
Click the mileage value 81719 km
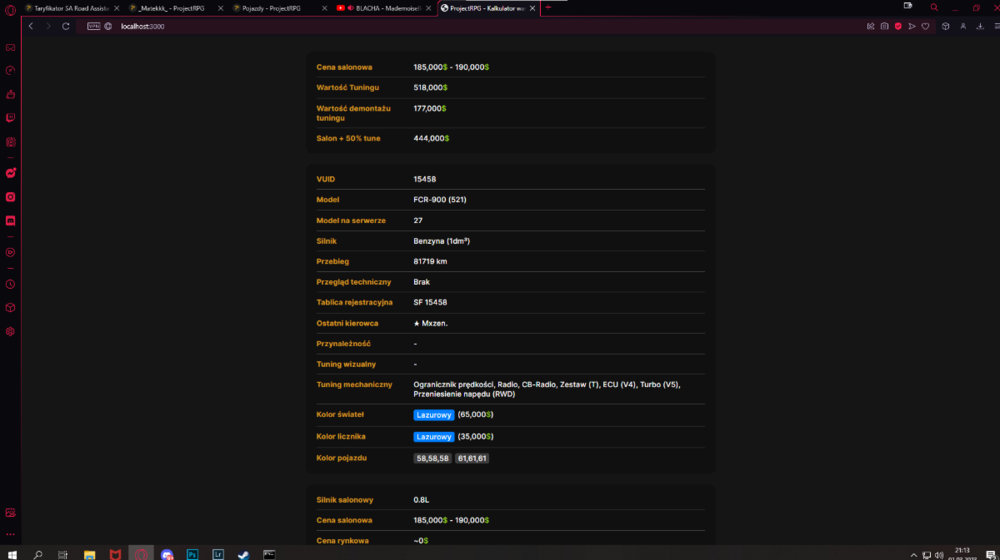point(430,262)
